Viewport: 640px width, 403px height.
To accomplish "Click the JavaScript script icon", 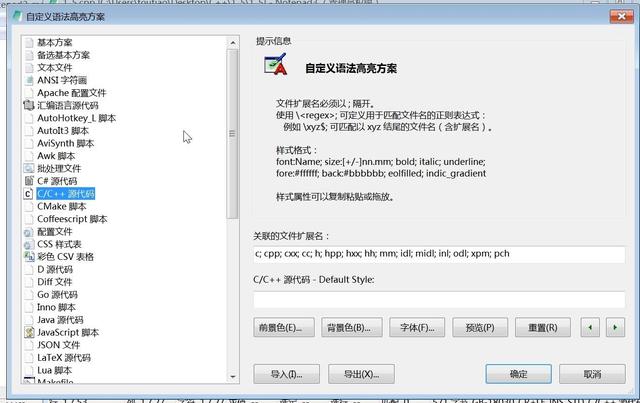I will pyautogui.click(x=29, y=332).
